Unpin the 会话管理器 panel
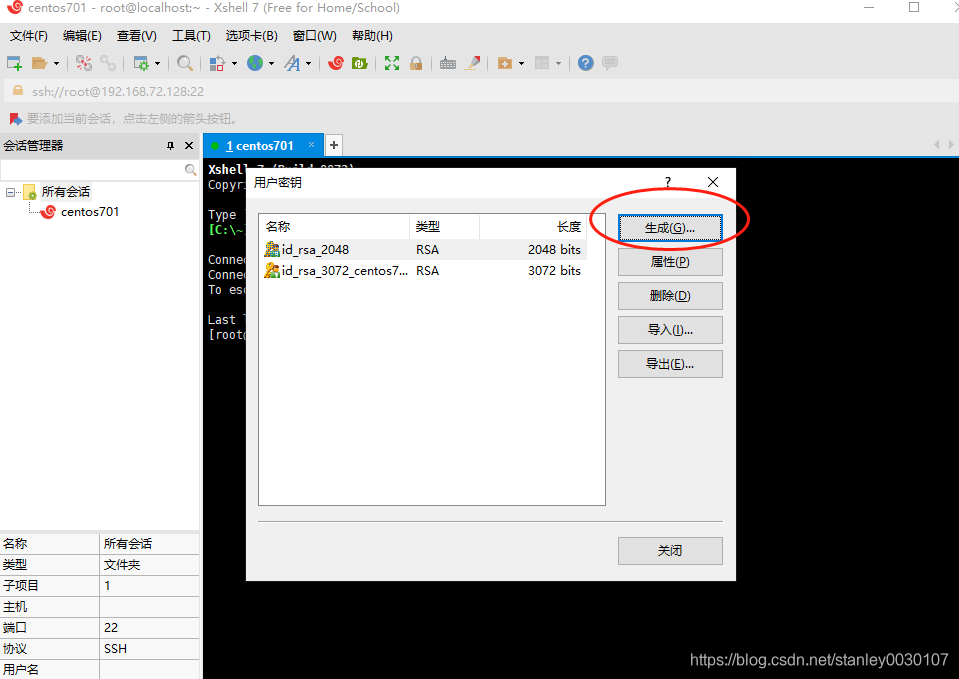The height and width of the screenshot is (679, 959). point(170,145)
